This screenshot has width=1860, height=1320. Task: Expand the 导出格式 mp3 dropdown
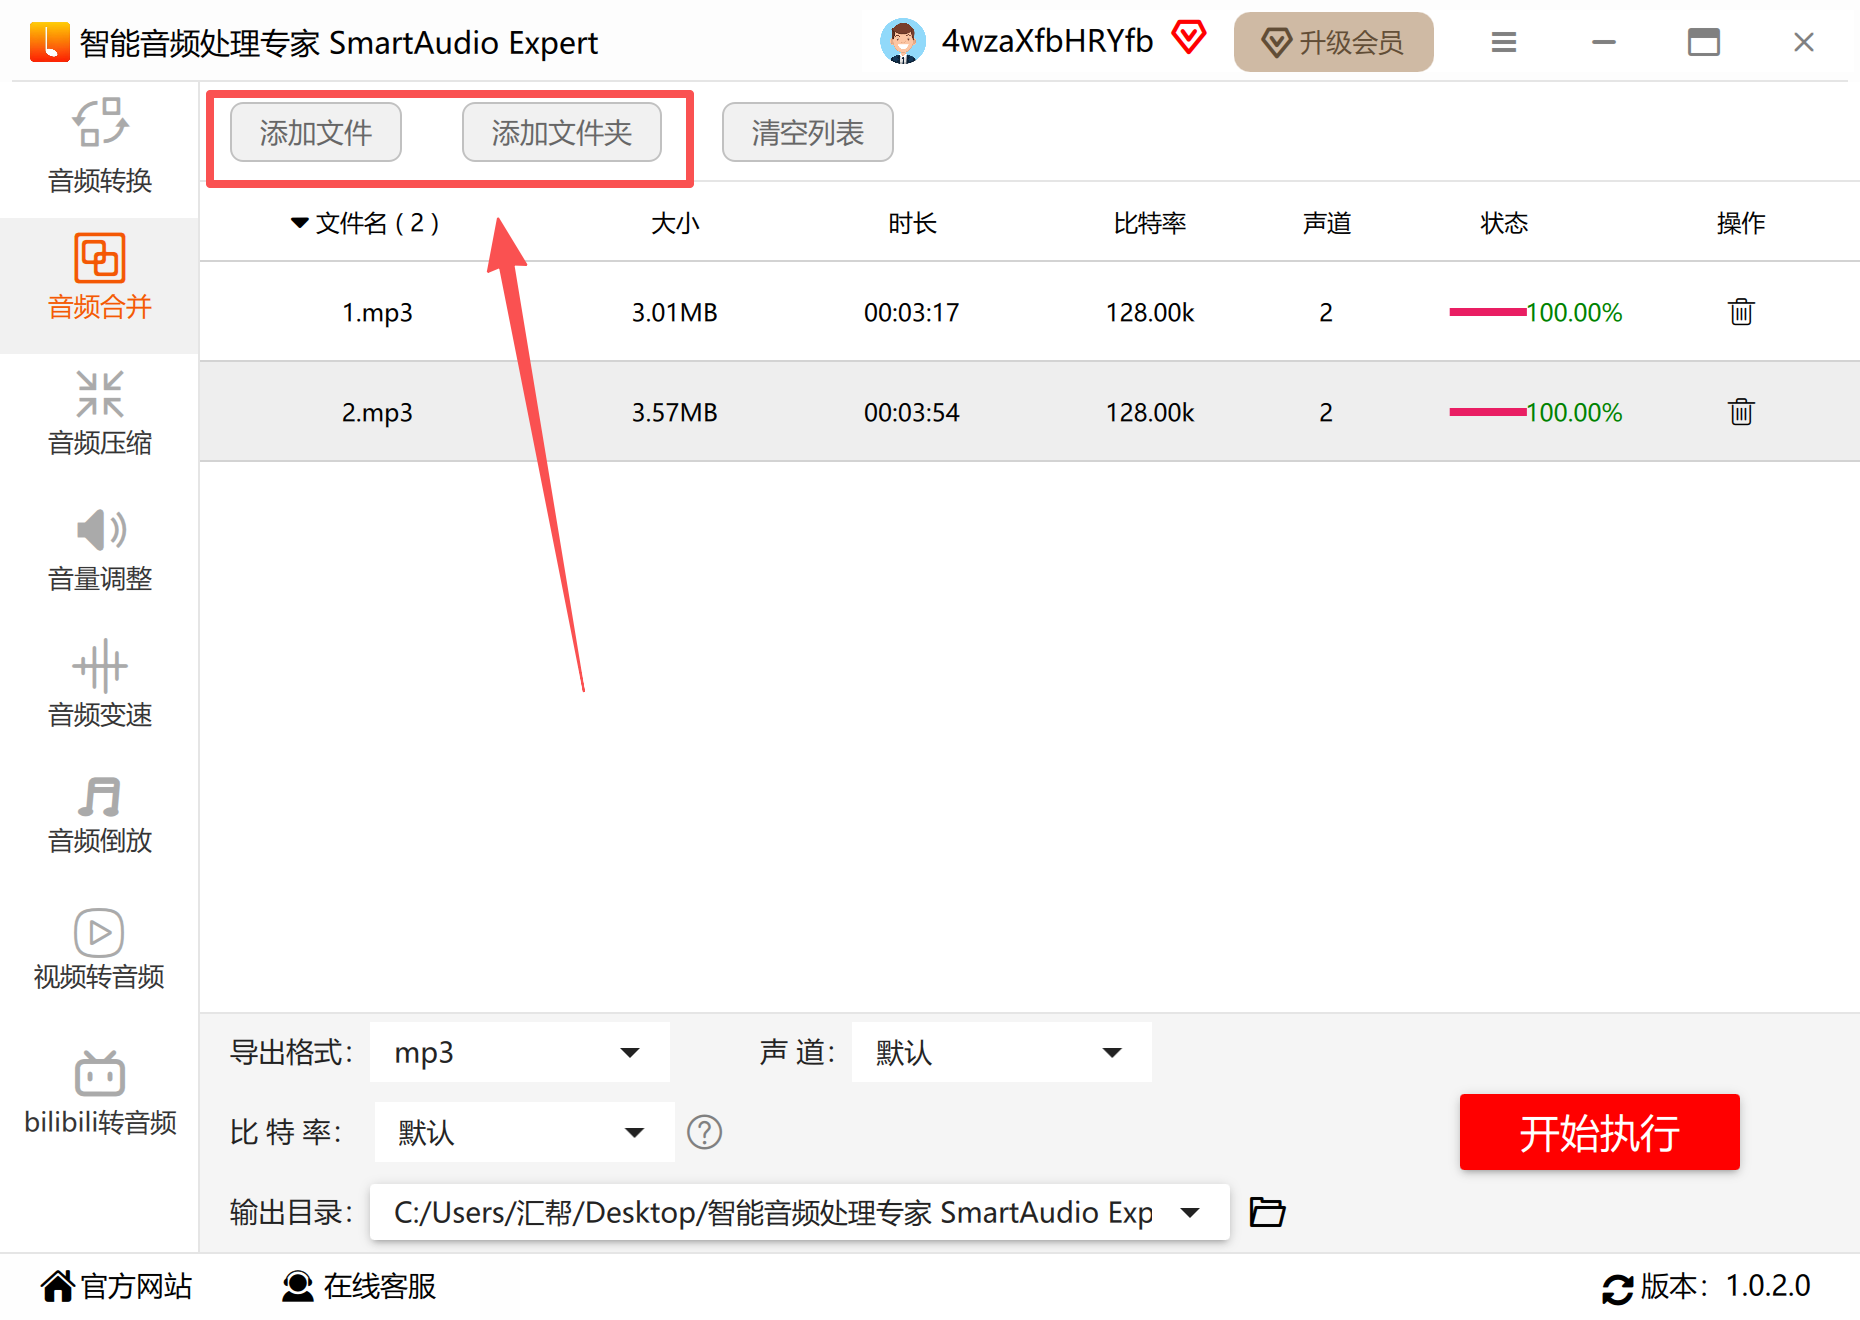tap(520, 1052)
